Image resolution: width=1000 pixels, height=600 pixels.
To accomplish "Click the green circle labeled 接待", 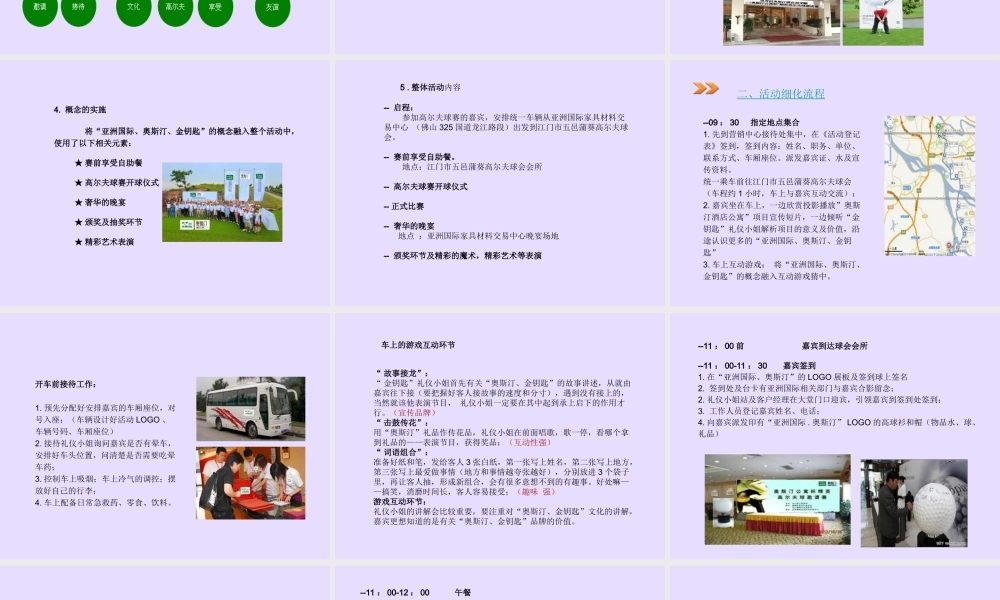I will (78, 9).
